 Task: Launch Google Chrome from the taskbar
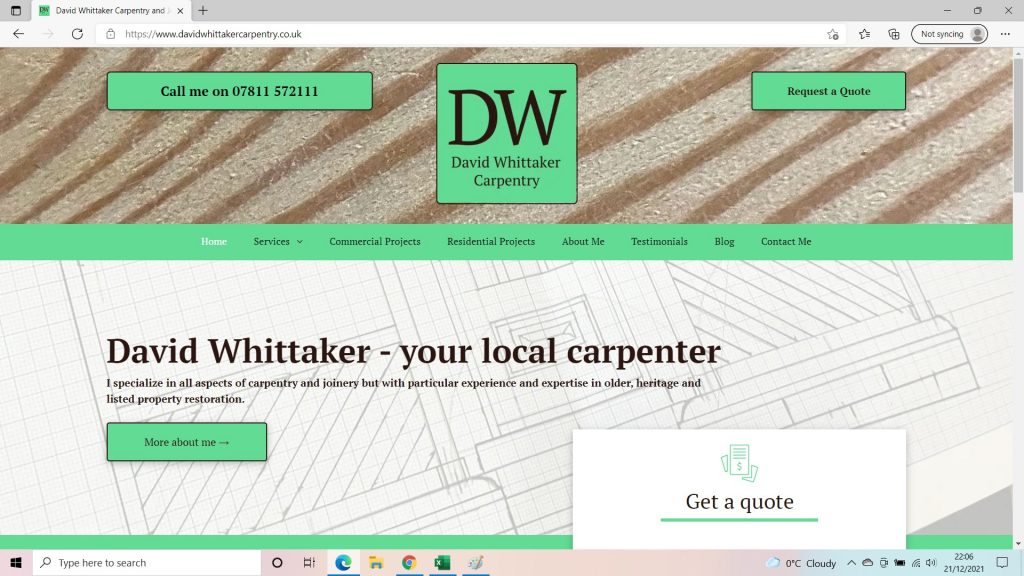(x=409, y=562)
